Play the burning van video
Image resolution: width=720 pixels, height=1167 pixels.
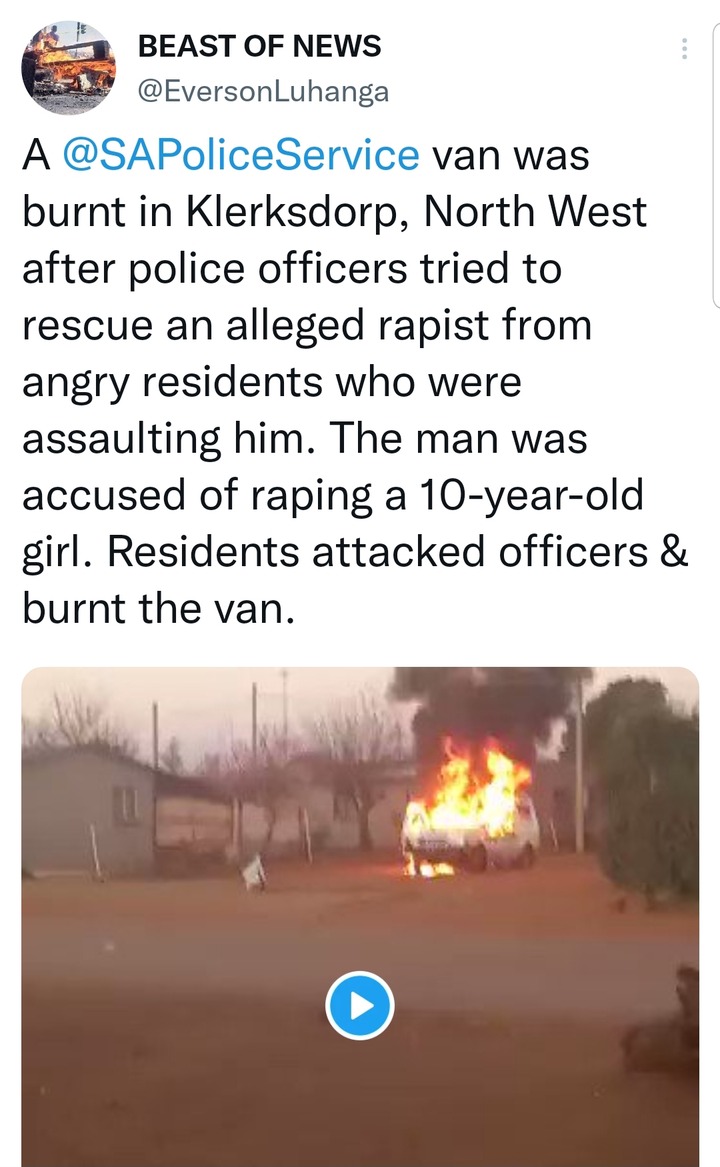360,1005
